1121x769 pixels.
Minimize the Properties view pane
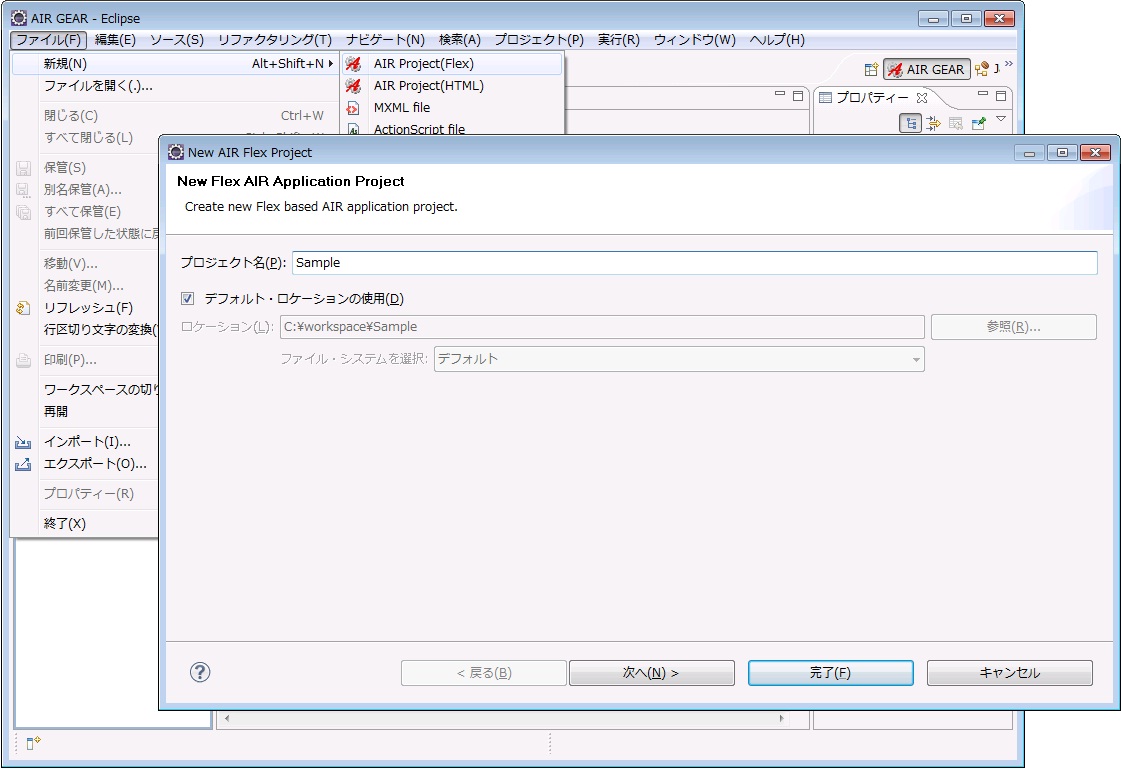pyautogui.click(x=983, y=94)
